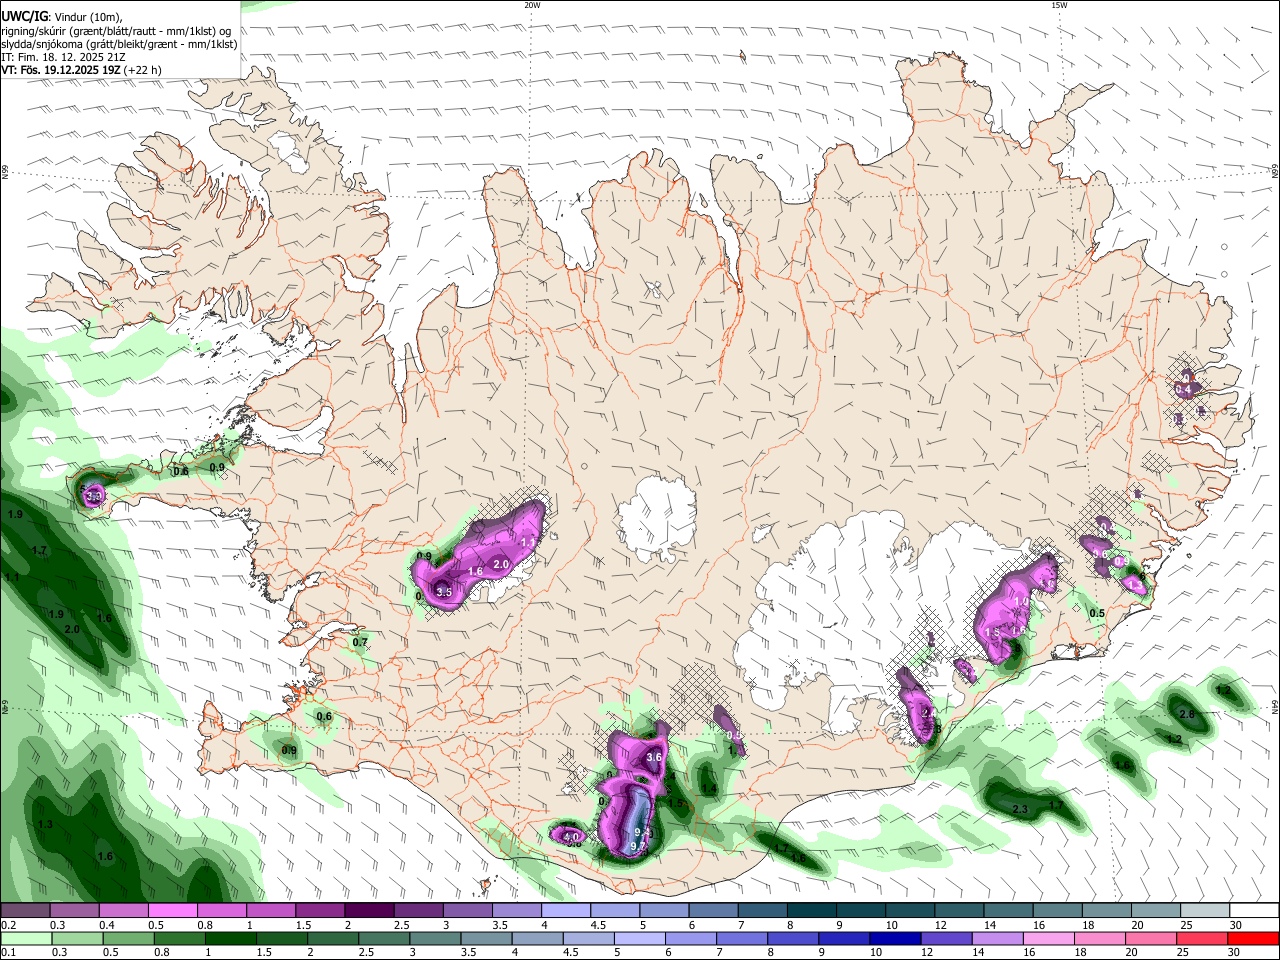The height and width of the screenshot is (960, 1280).
Task: Pick the pale green swatch labeled 0.1
Action: click(26, 939)
